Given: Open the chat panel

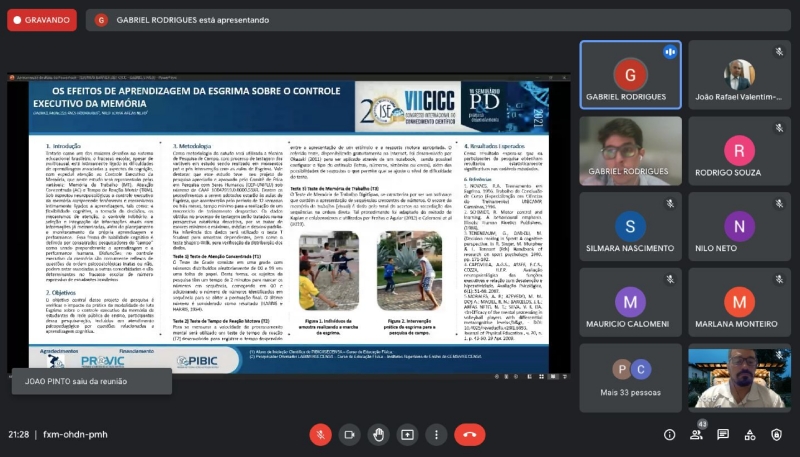Looking at the screenshot, I should [x=723, y=435].
